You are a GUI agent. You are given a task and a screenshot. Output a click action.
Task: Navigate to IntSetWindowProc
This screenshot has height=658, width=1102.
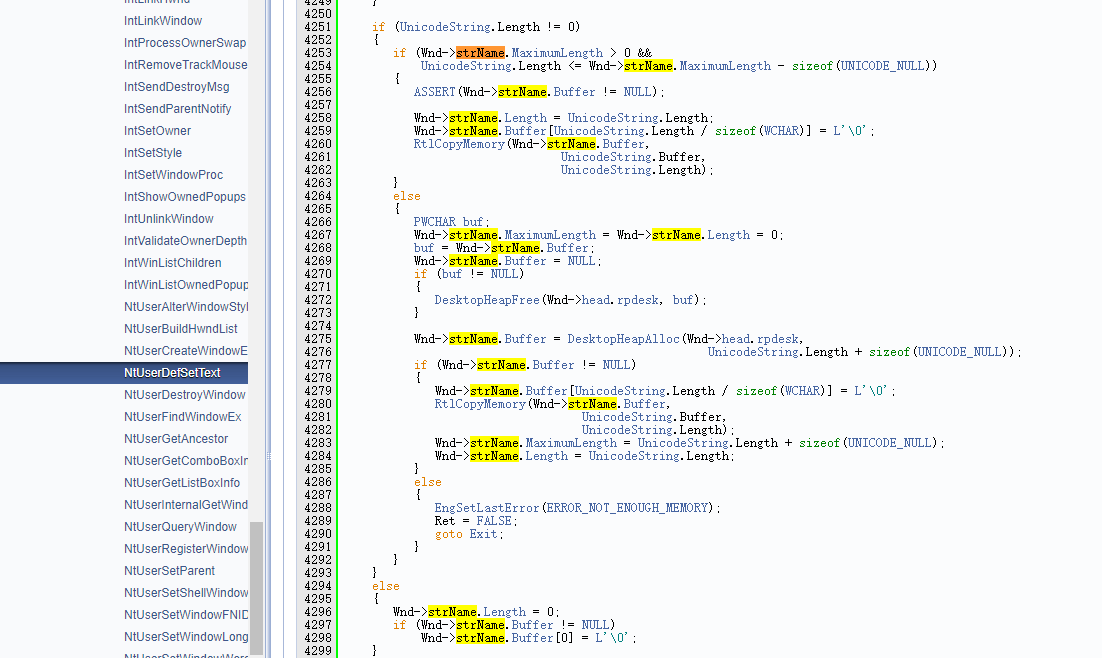174,175
